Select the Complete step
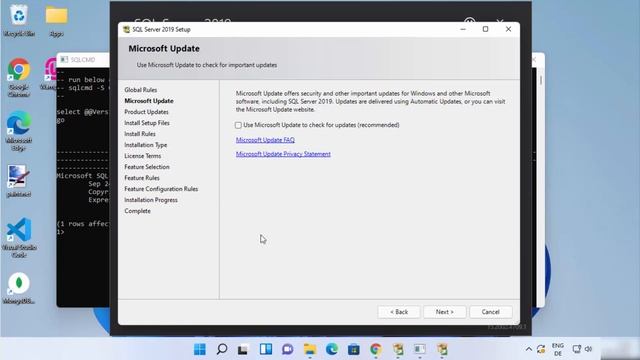The height and width of the screenshot is (360, 640). pos(137,211)
